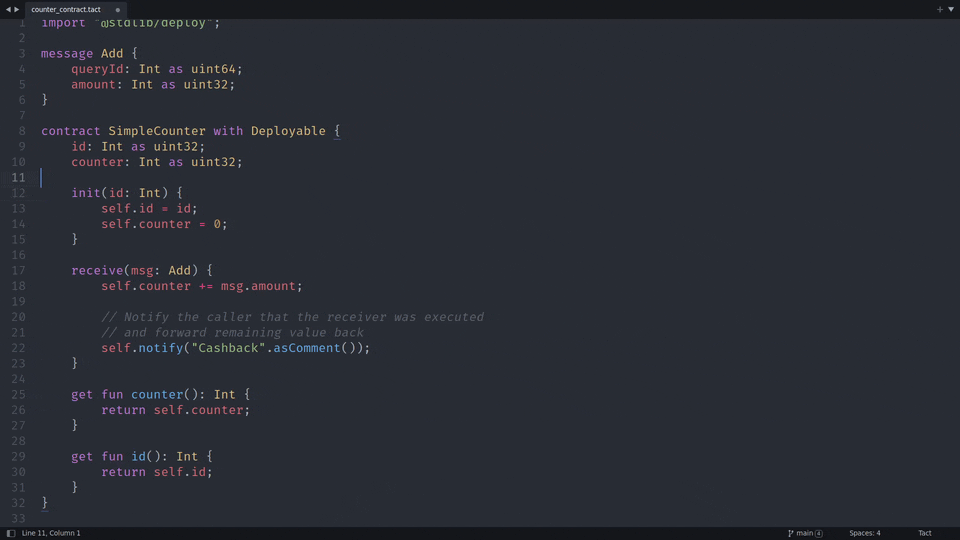
Task: Click the '0' literal on line 14
Action: 217,224
